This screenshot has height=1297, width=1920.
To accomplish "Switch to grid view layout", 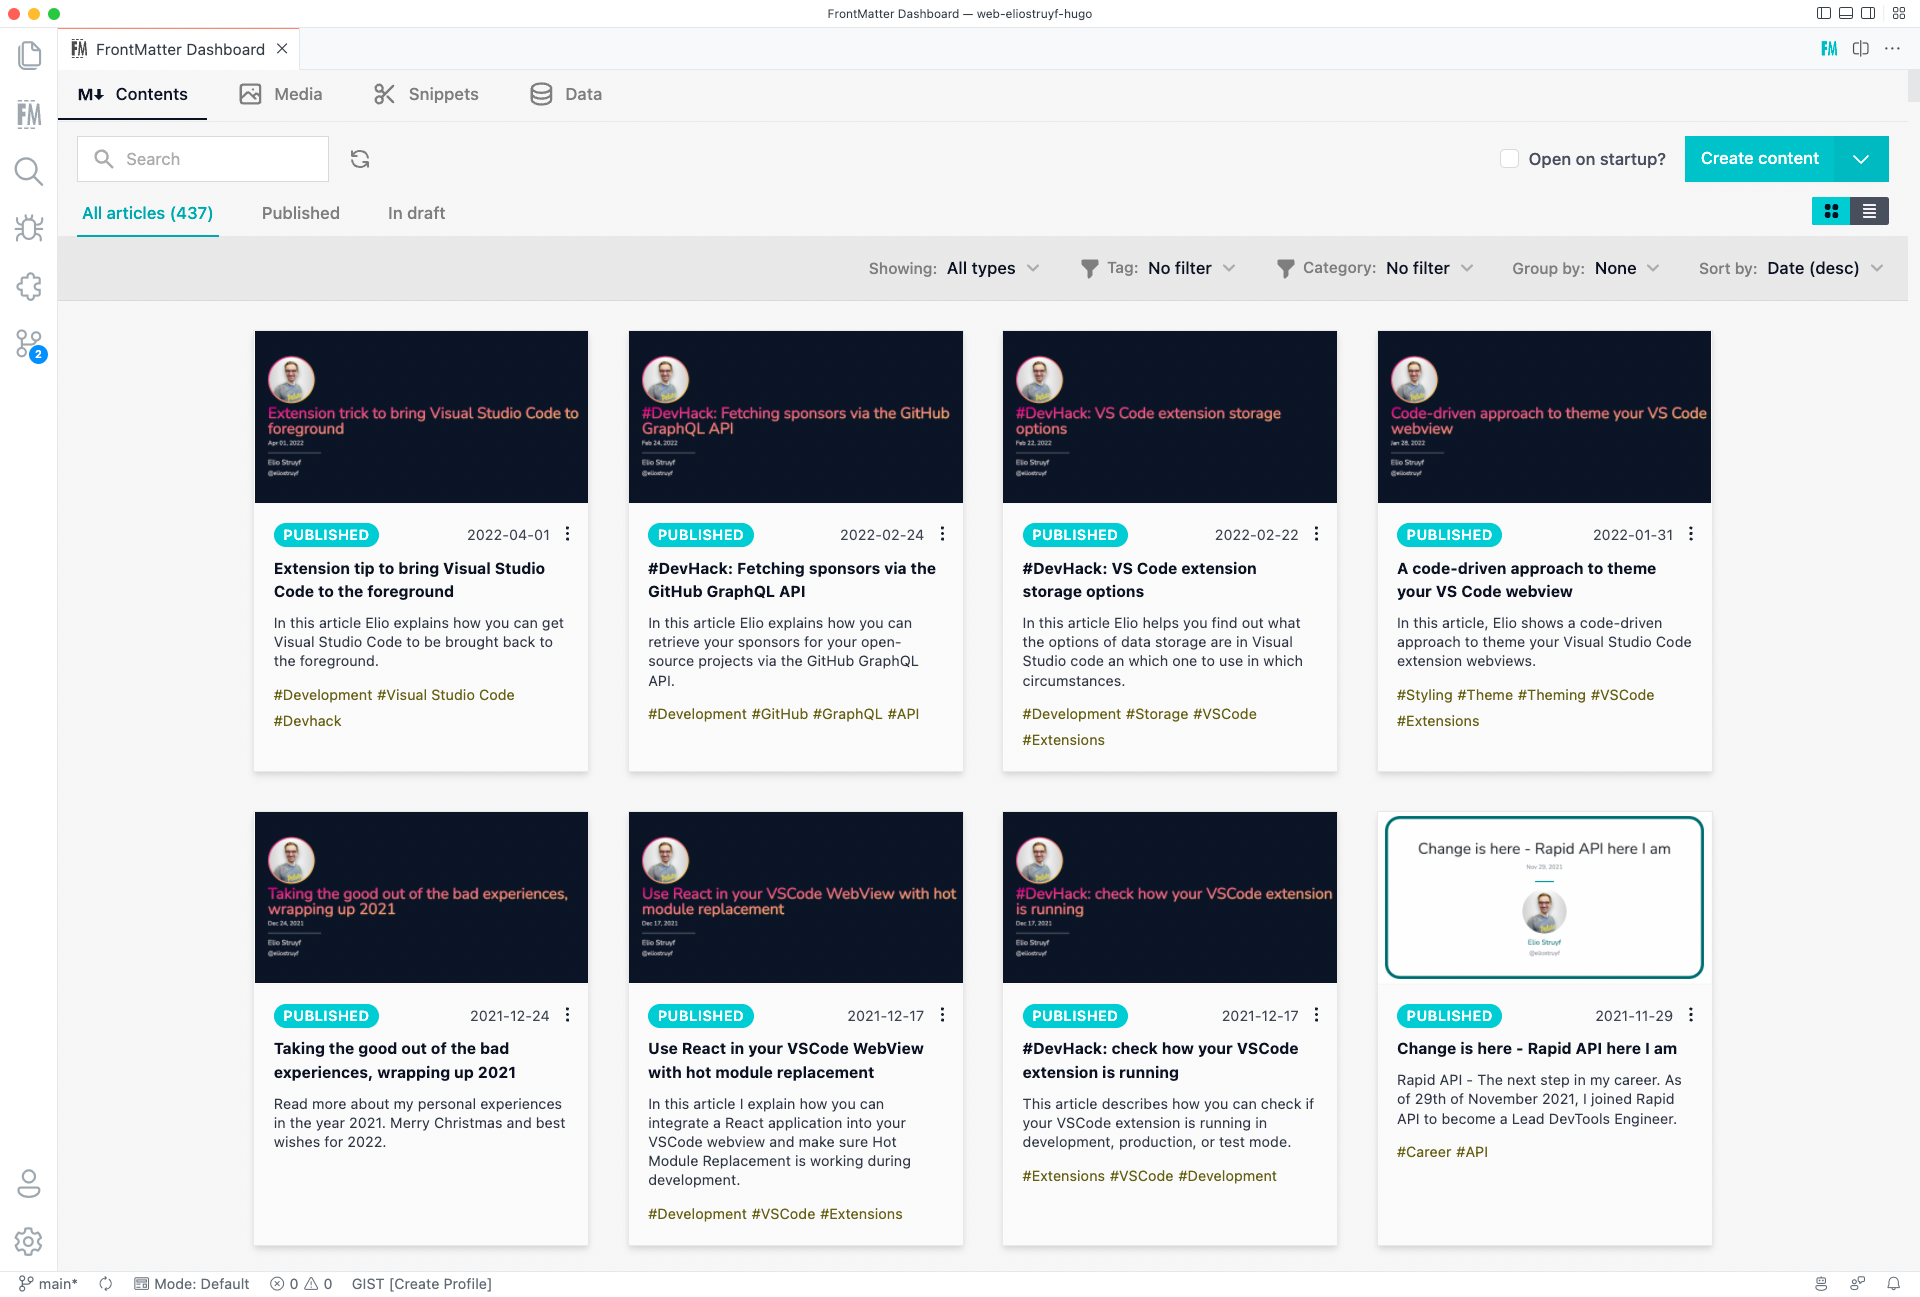I will (1830, 211).
